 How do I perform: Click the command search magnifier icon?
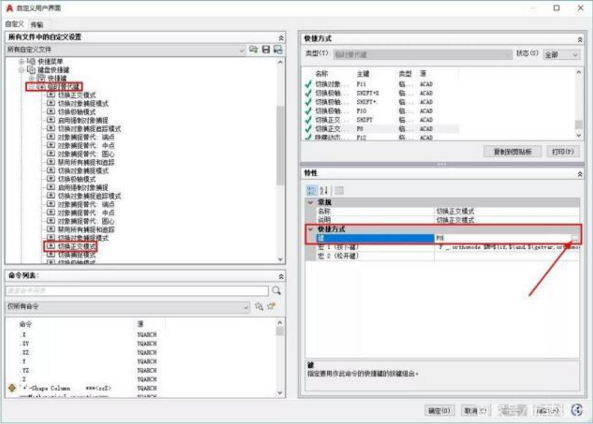coord(276,290)
